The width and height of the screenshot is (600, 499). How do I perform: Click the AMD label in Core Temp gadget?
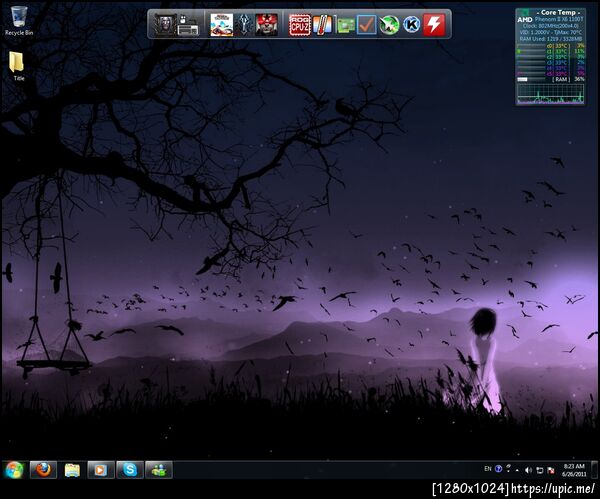pyautogui.click(x=525, y=19)
